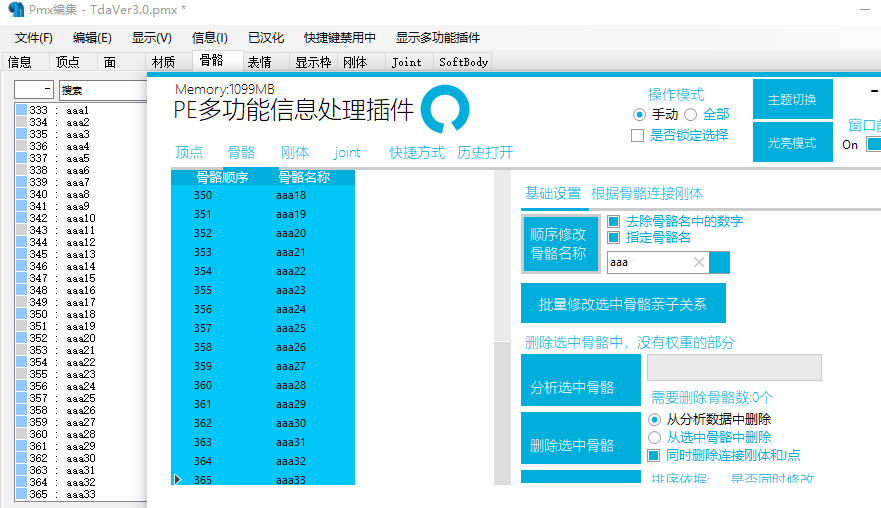The height and width of the screenshot is (508, 881).
Task: Click the row pointer arrow beside 365
Action: click(178, 479)
